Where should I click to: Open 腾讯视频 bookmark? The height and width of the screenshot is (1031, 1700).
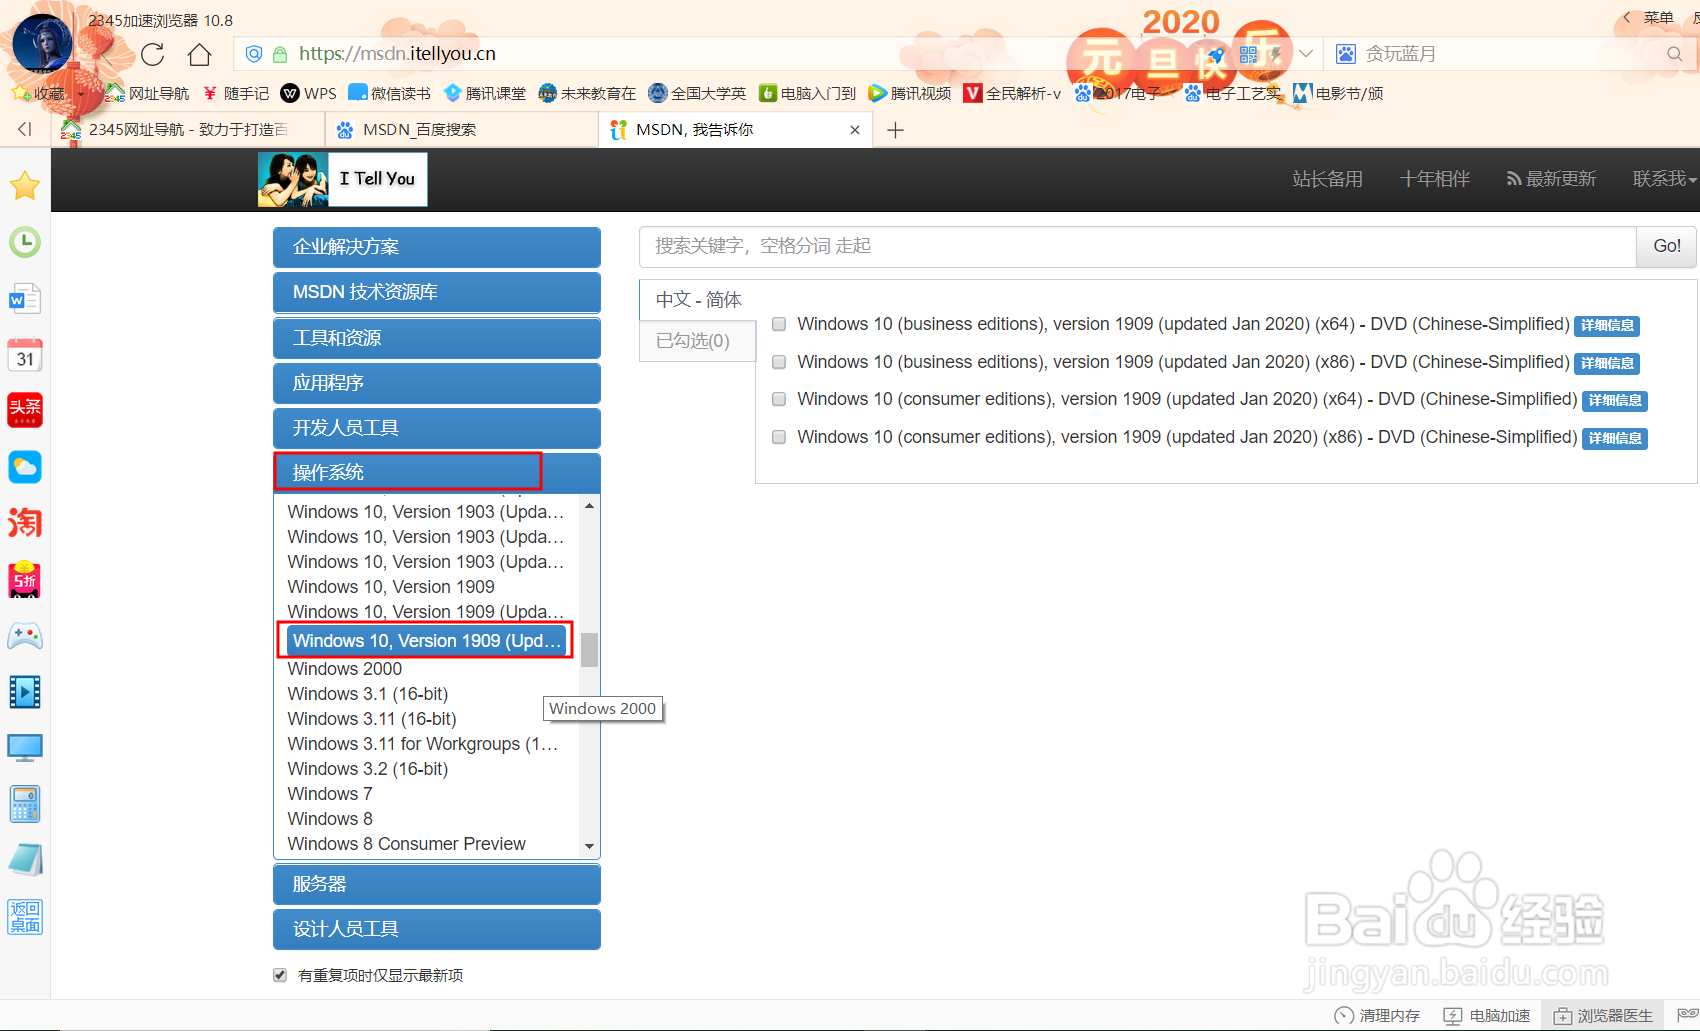(x=909, y=93)
